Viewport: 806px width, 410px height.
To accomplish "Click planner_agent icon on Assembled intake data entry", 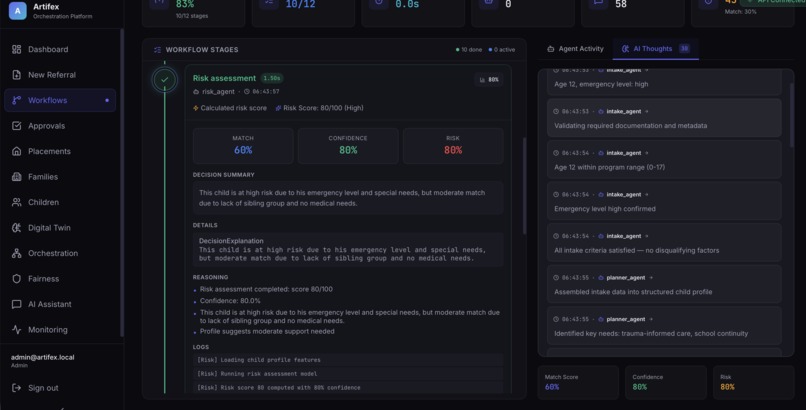I will pos(600,278).
